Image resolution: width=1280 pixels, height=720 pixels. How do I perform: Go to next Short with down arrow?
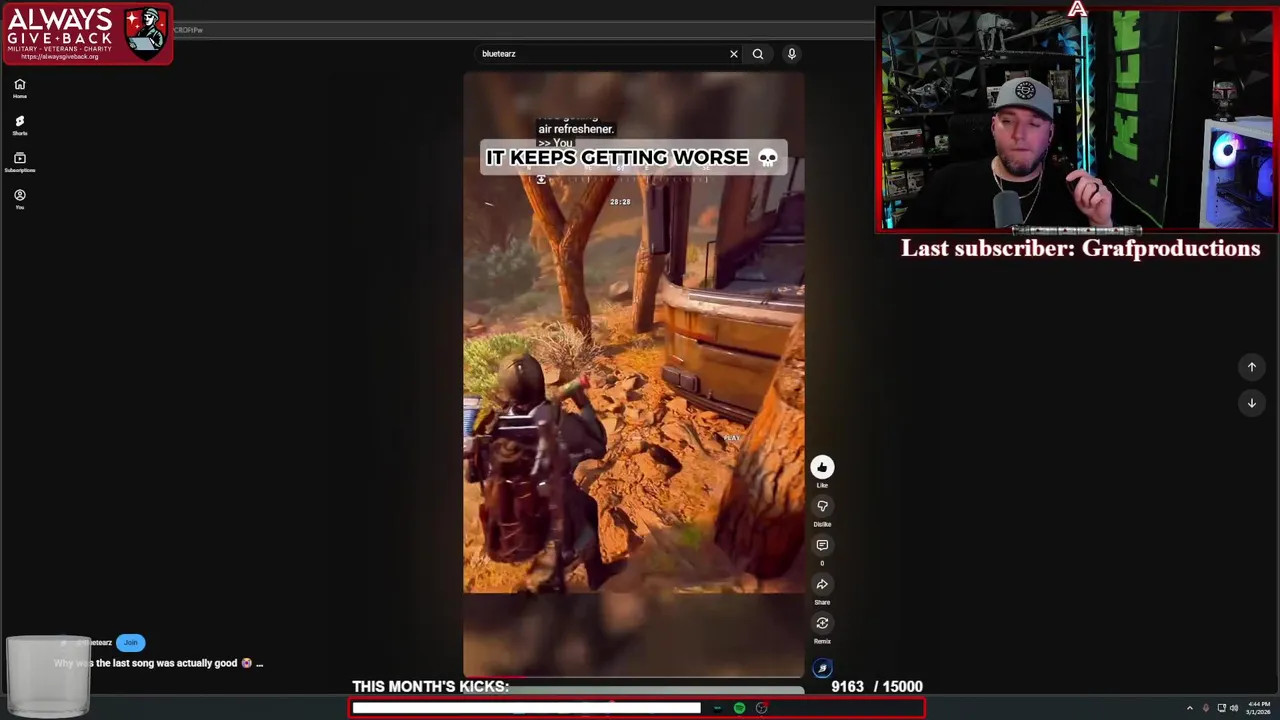click(1251, 403)
